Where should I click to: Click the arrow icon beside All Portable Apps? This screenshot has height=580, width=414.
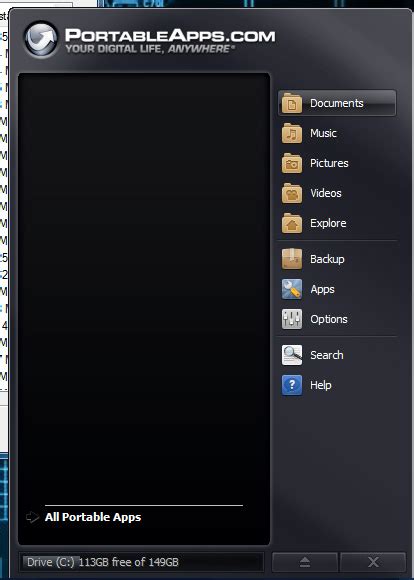(33, 517)
